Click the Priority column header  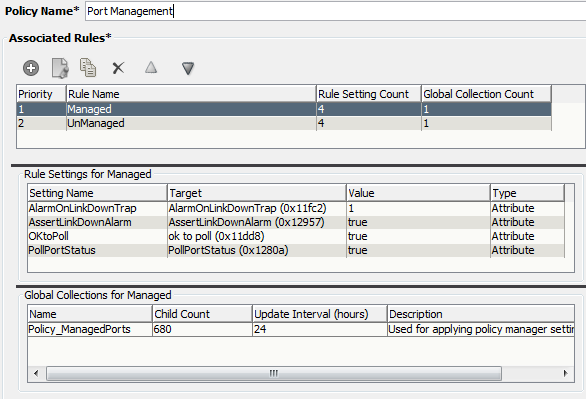[x=41, y=94]
